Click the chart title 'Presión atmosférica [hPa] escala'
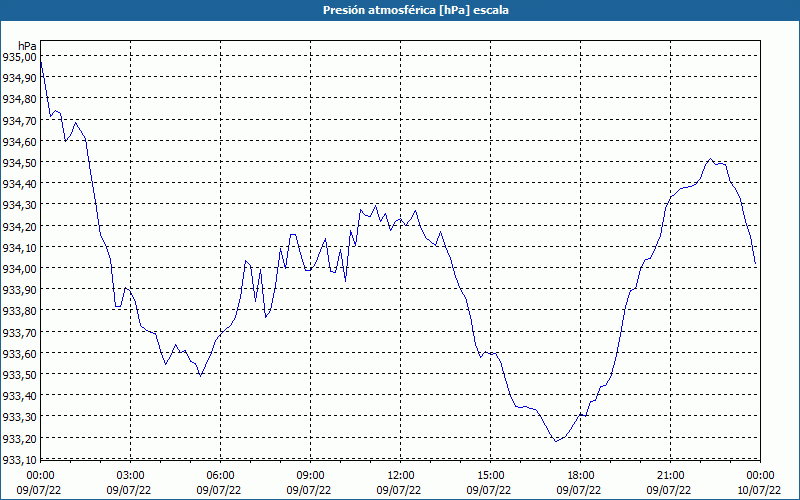 pos(415,10)
